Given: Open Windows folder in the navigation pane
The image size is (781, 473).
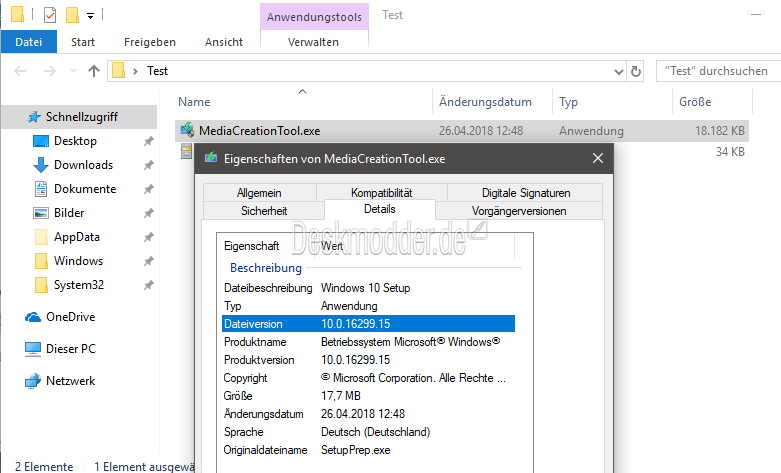Looking at the screenshot, I should click(78, 260).
